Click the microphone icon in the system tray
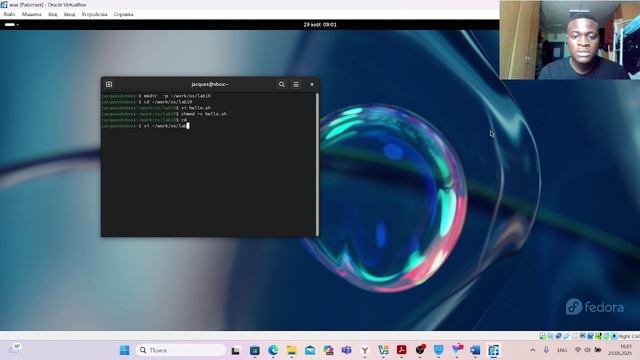The width and height of the screenshot is (640, 360). (x=546, y=350)
